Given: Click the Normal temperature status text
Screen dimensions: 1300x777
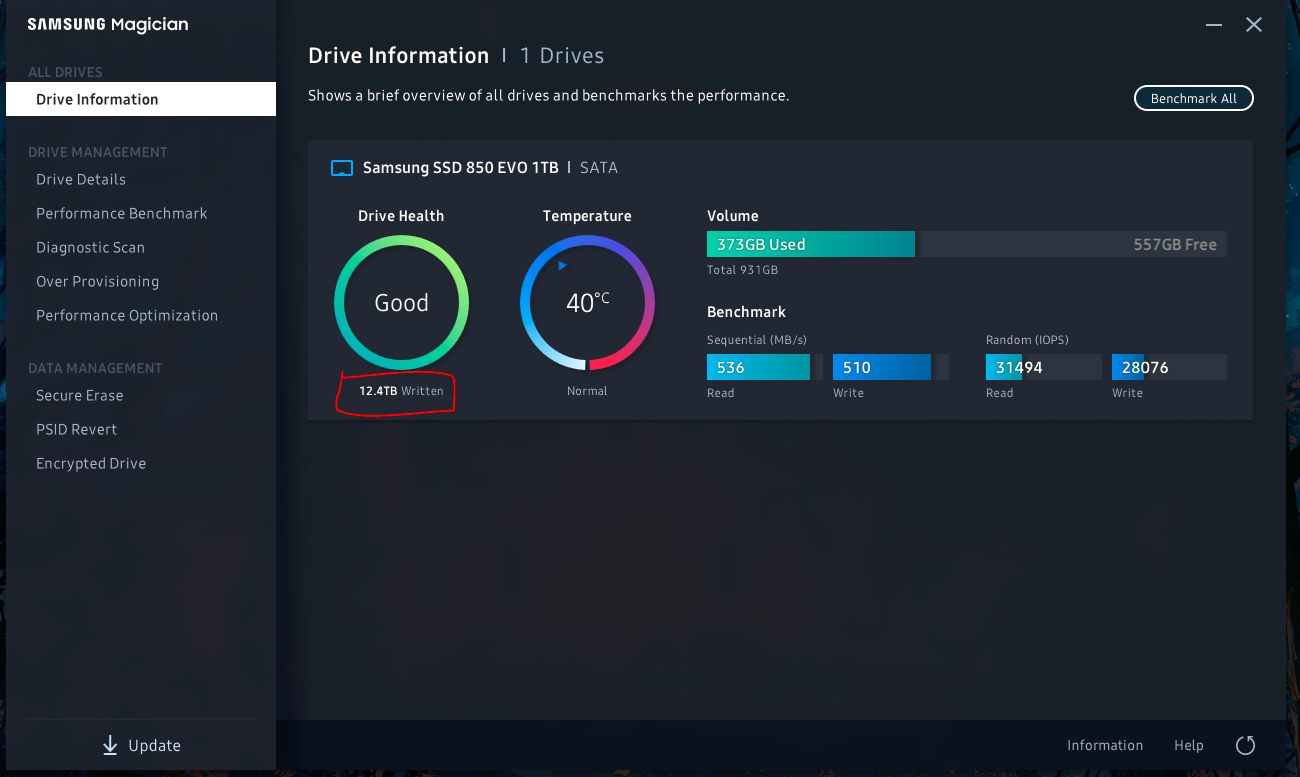Looking at the screenshot, I should (x=587, y=391).
